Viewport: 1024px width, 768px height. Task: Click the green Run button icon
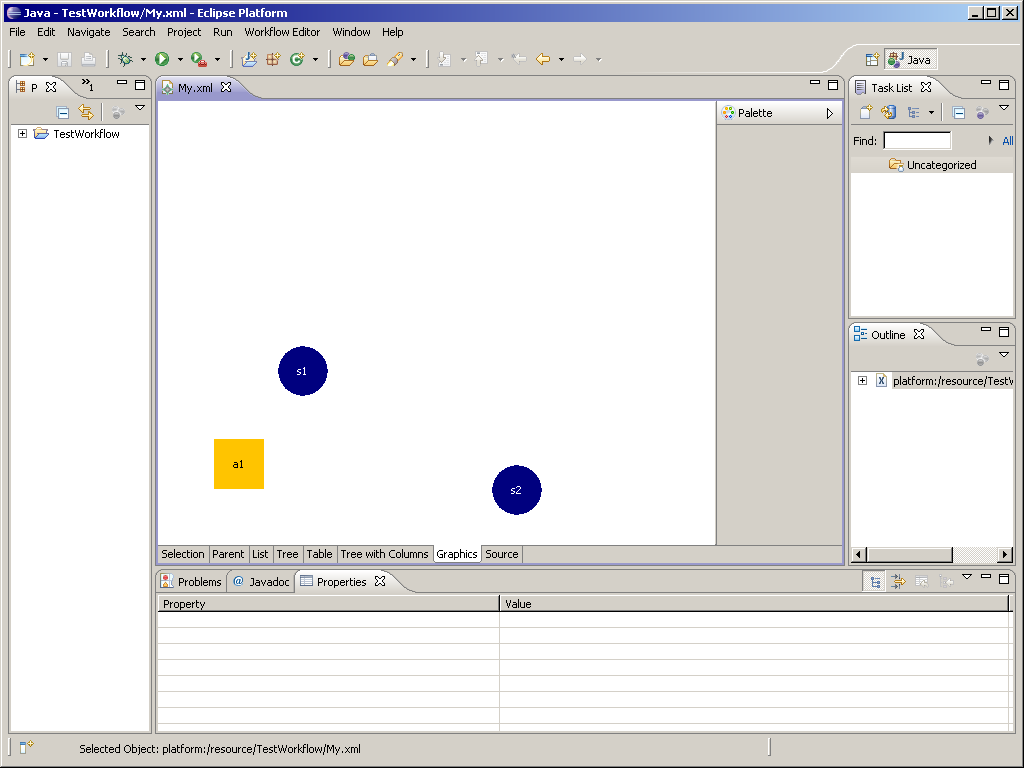click(162, 60)
